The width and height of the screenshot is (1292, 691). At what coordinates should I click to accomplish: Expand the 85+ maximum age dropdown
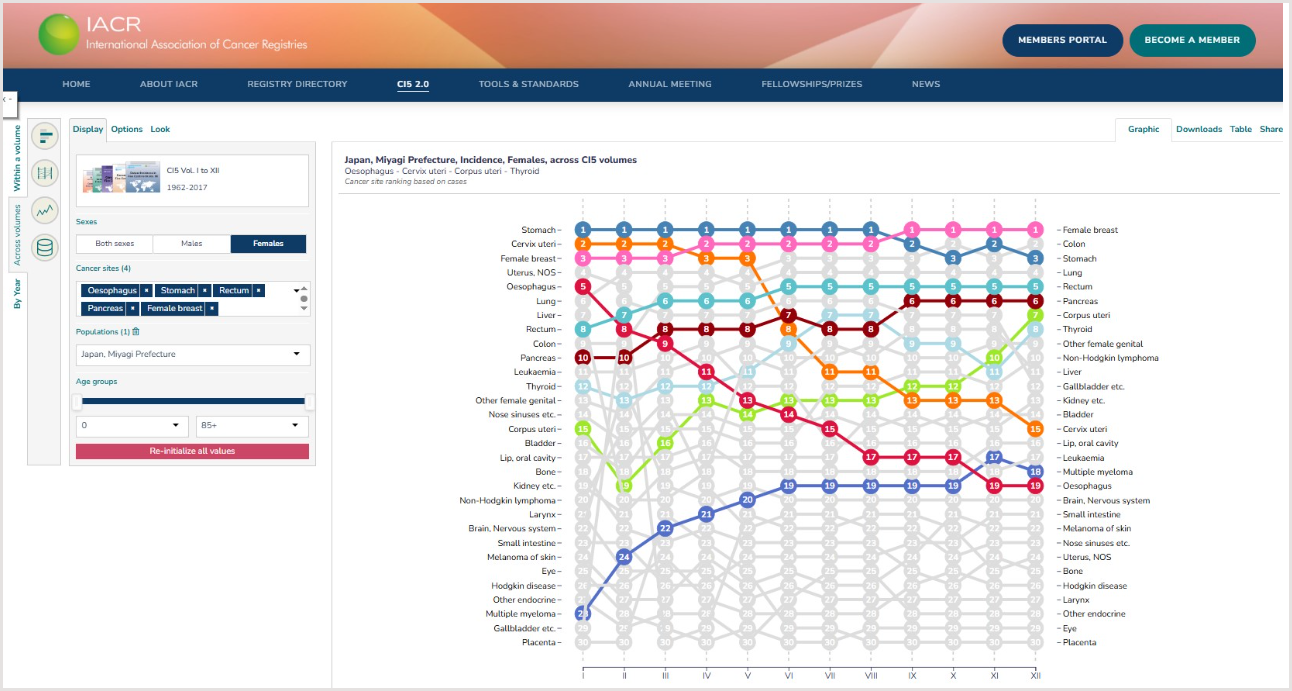tap(253, 425)
